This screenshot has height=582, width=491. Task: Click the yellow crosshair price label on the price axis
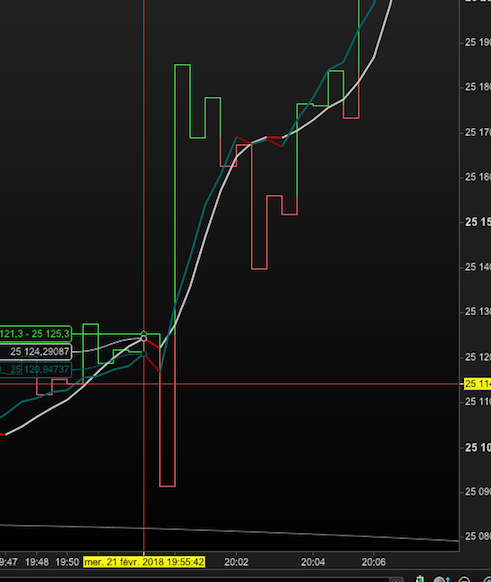tap(478, 383)
